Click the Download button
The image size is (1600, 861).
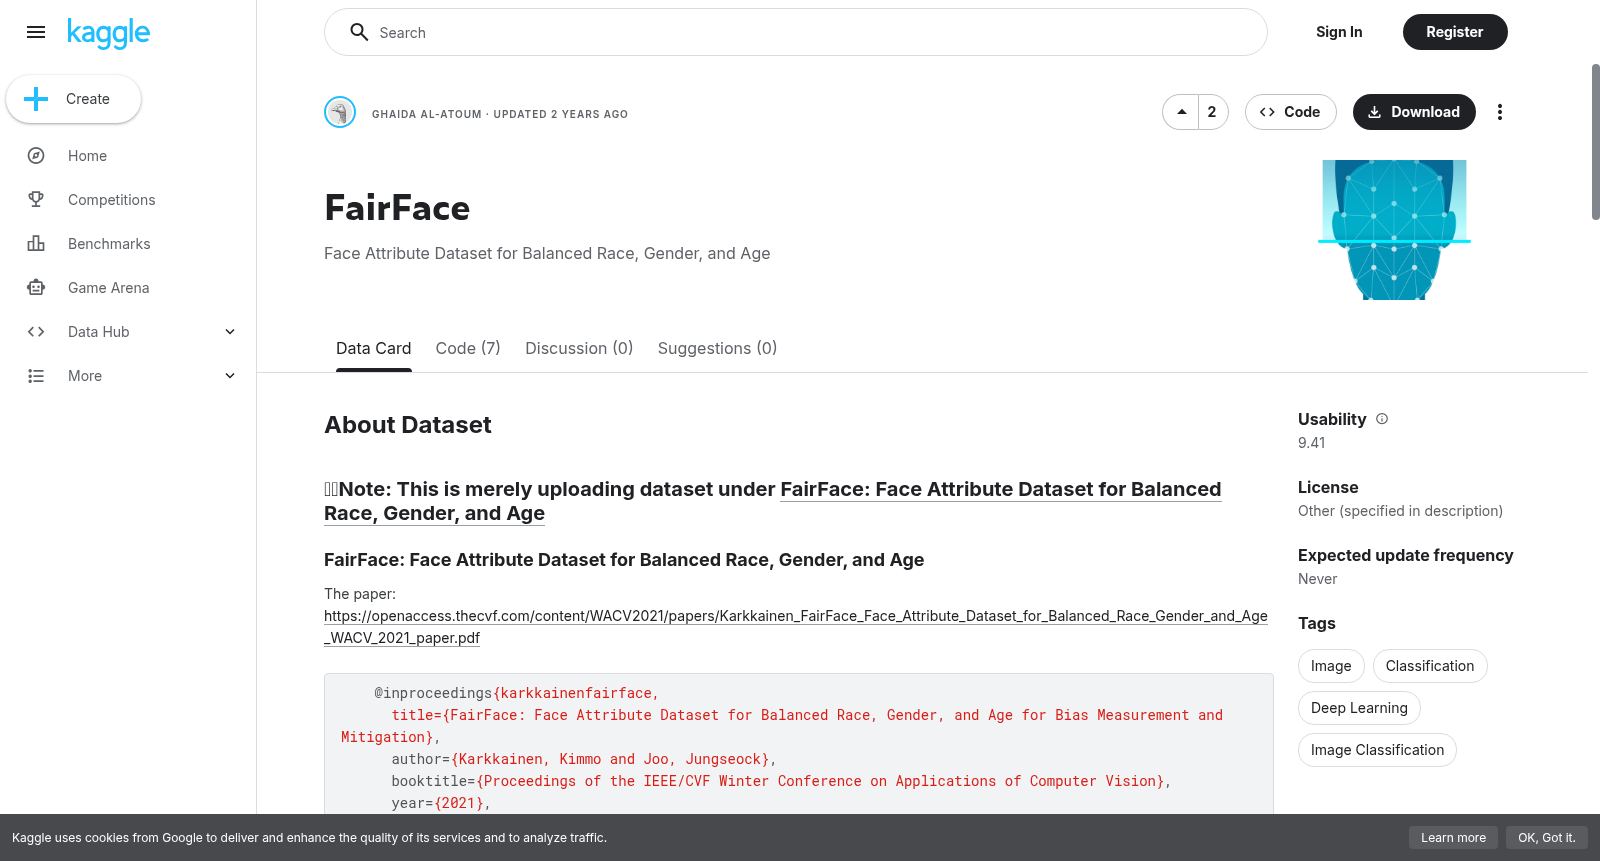(x=1414, y=112)
